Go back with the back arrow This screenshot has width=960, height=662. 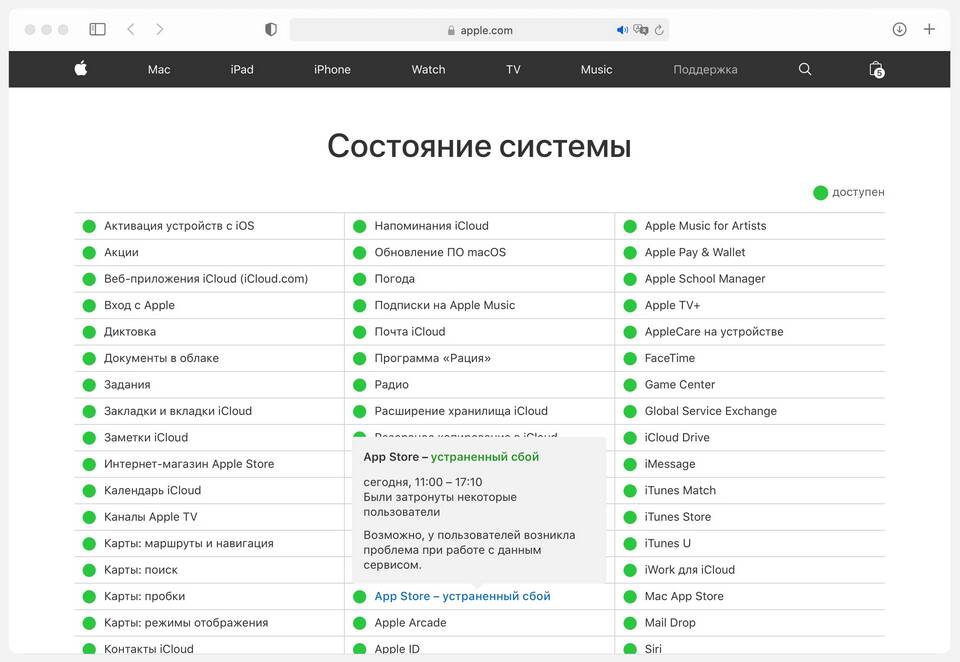[131, 30]
